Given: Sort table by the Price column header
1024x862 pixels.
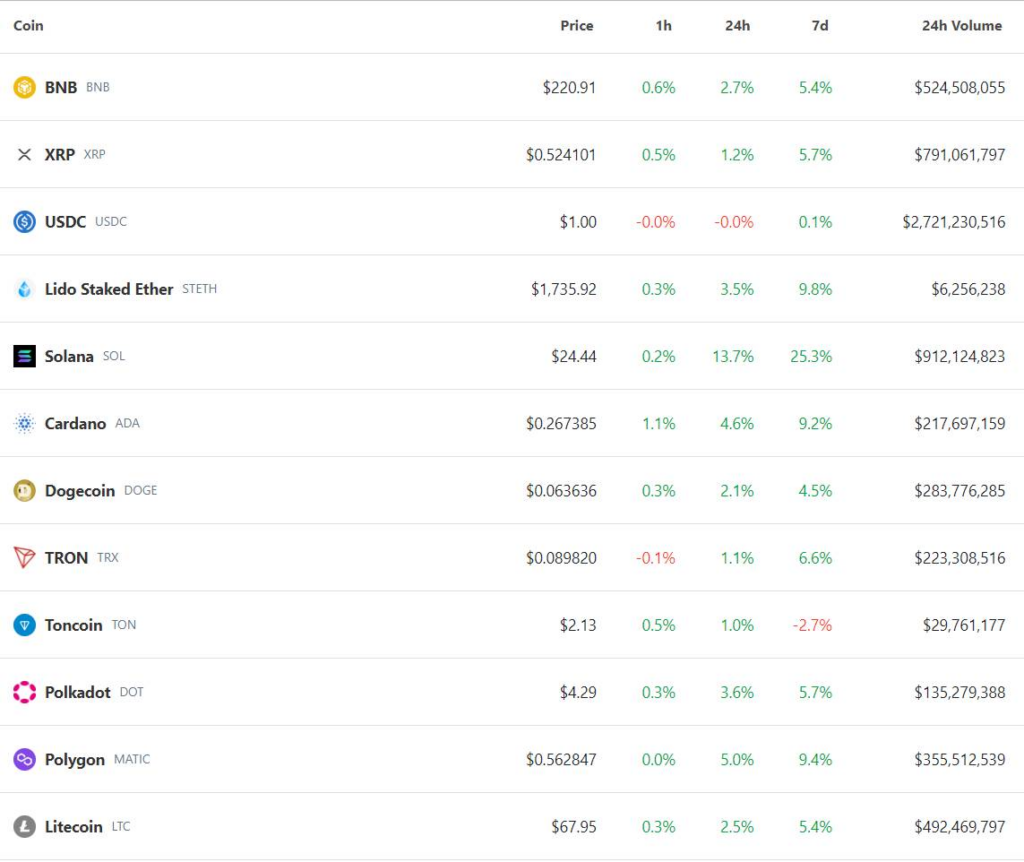Looking at the screenshot, I should [576, 26].
